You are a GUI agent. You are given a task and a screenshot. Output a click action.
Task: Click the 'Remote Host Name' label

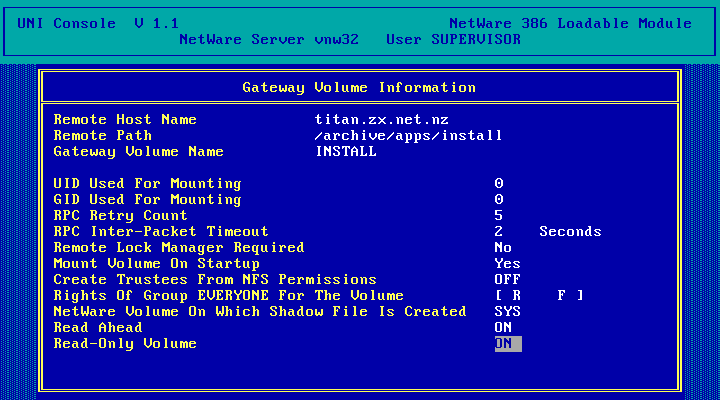coord(125,119)
